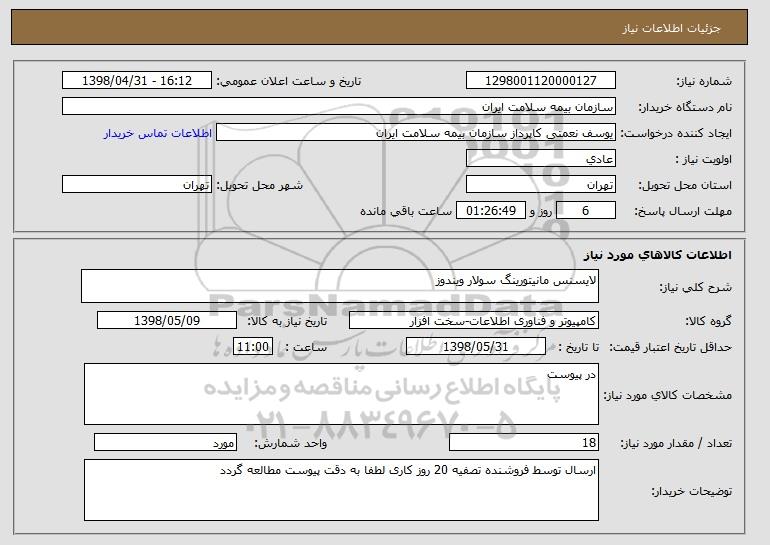The image size is (770, 545).
Task: Click the unit of measure field مورد
Action: point(165,442)
